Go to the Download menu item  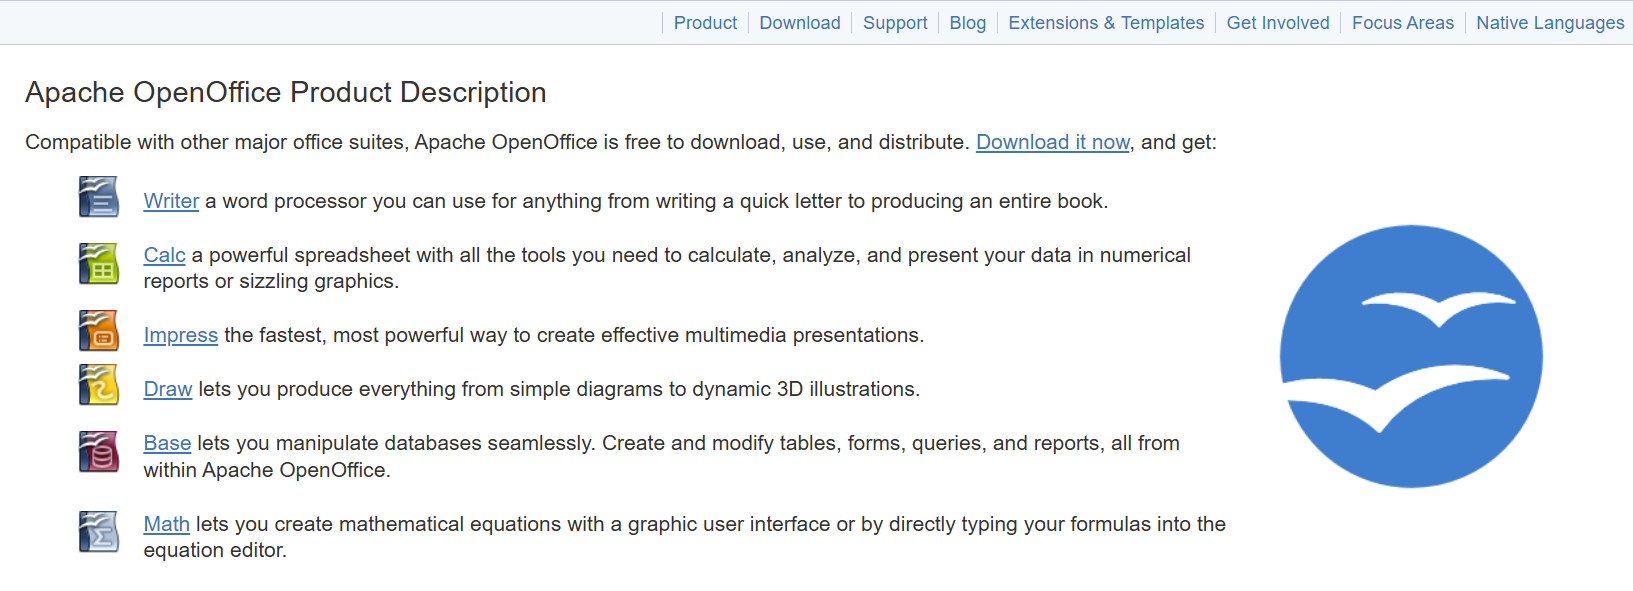pyautogui.click(x=800, y=23)
